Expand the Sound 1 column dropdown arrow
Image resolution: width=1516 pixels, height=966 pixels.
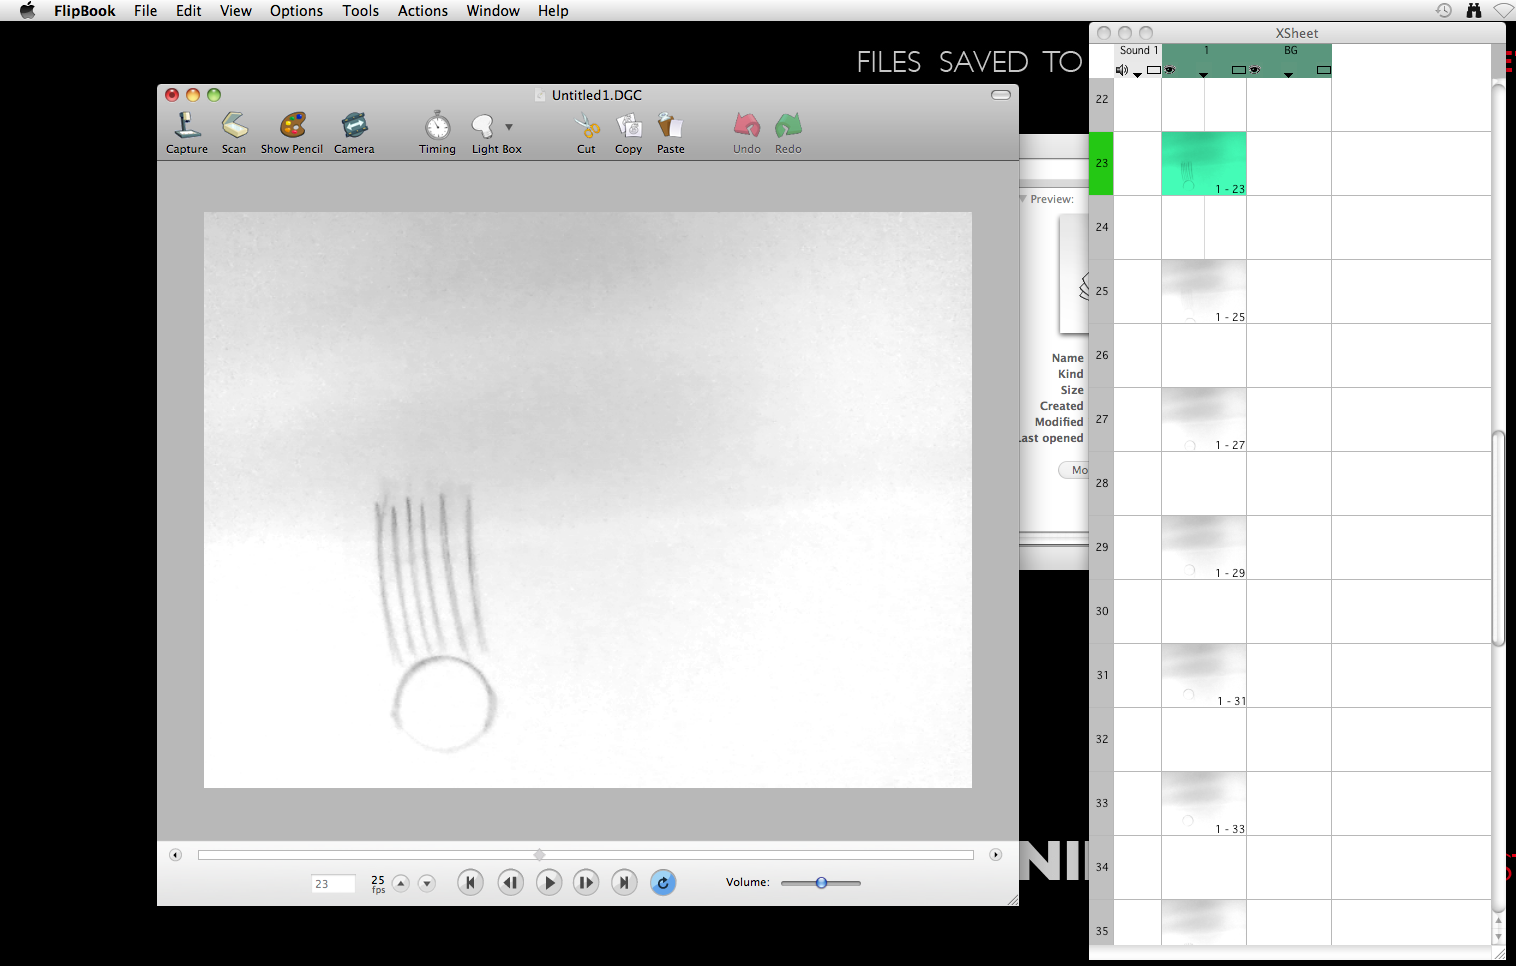tap(1138, 75)
